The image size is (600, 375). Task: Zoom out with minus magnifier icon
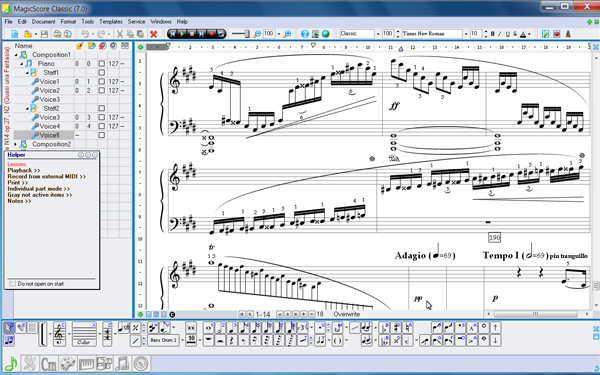click(257, 34)
